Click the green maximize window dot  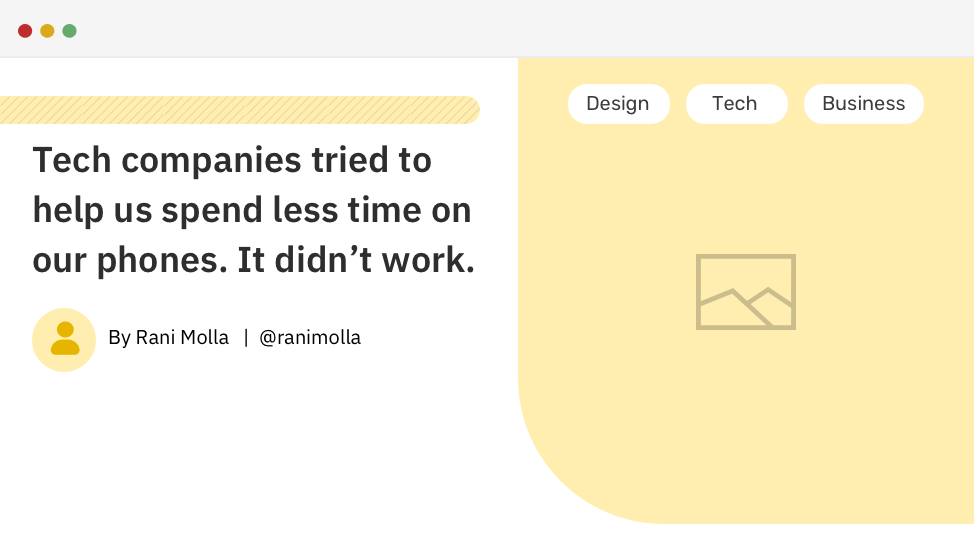[69, 31]
